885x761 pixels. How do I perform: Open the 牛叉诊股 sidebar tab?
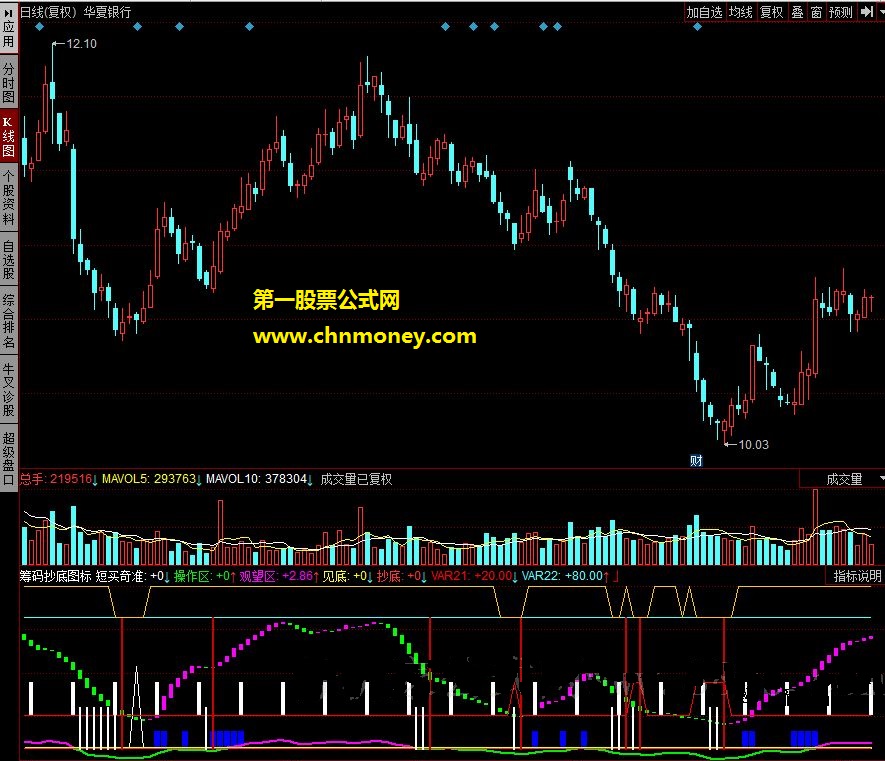[x=8, y=390]
